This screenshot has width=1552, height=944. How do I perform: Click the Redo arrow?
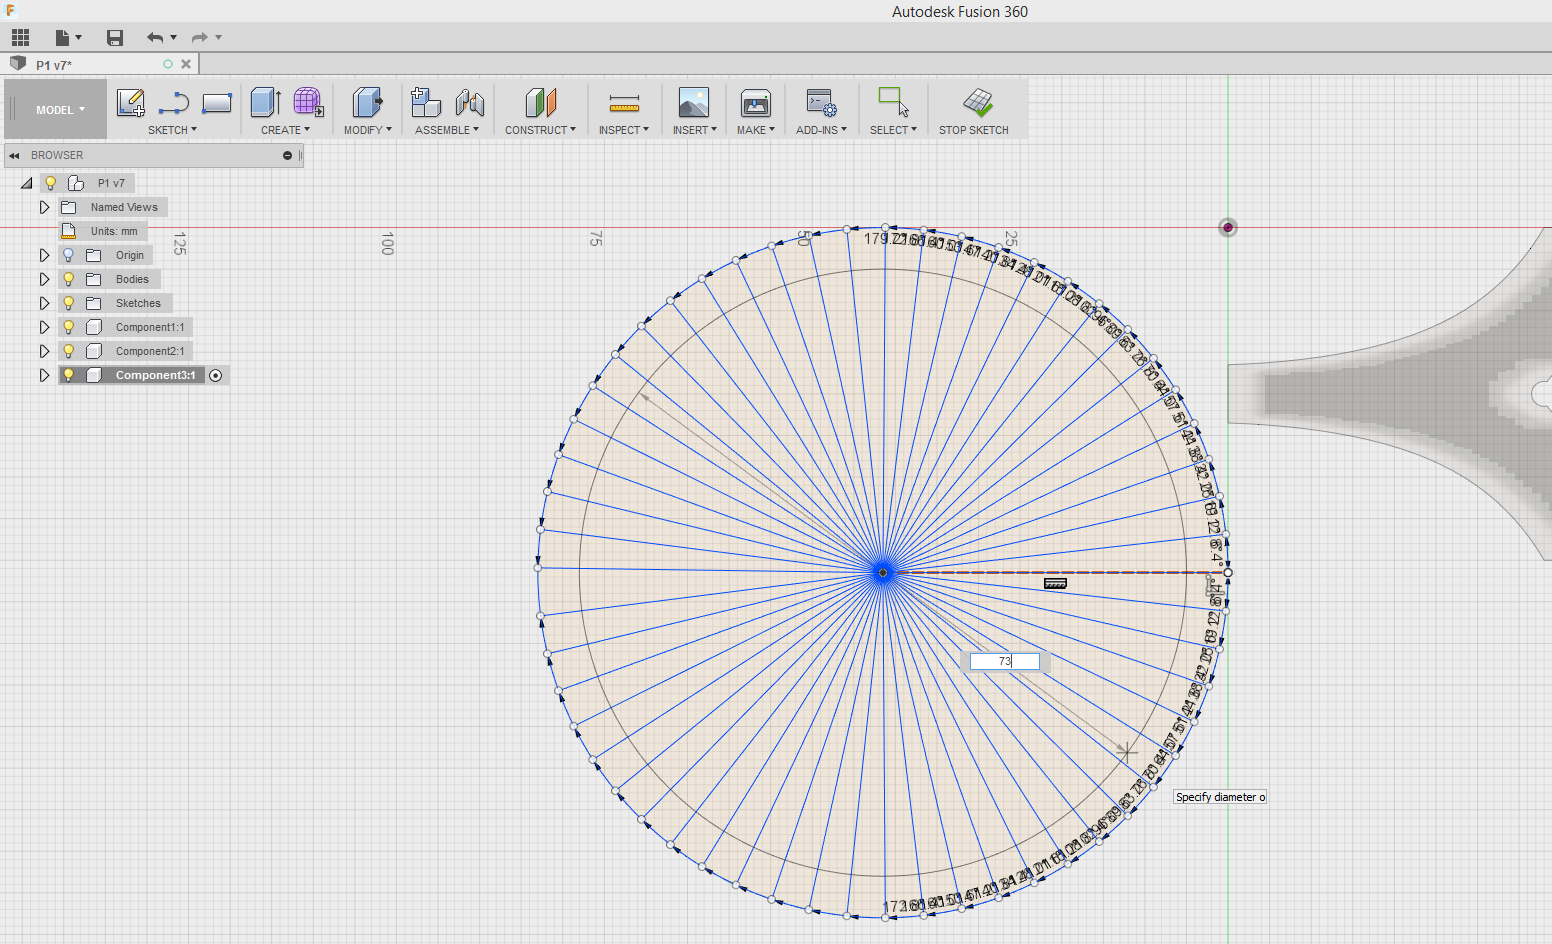pos(199,38)
